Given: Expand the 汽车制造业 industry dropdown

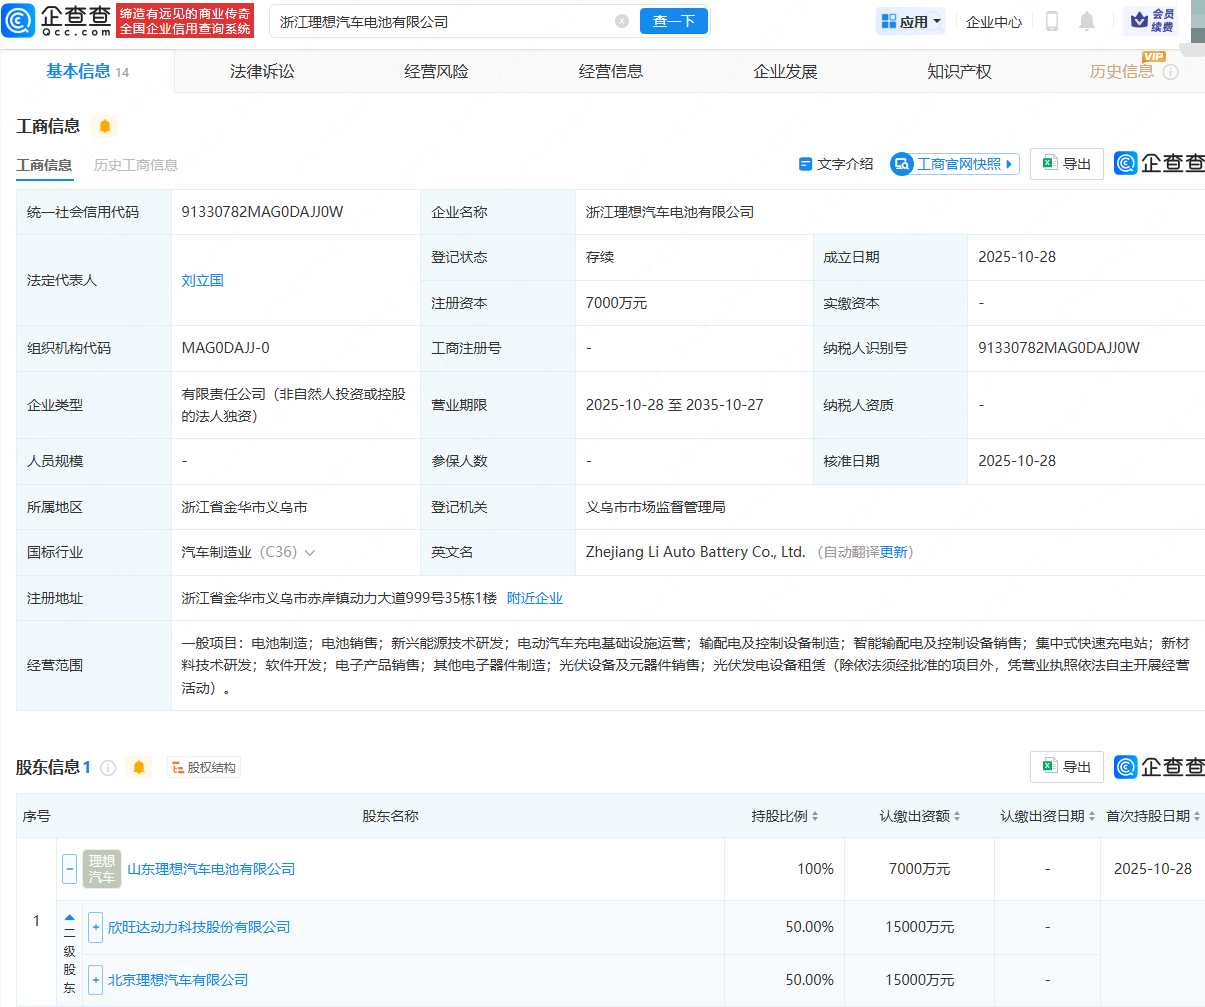Looking at the screenshot, I should tap(310, 553).
